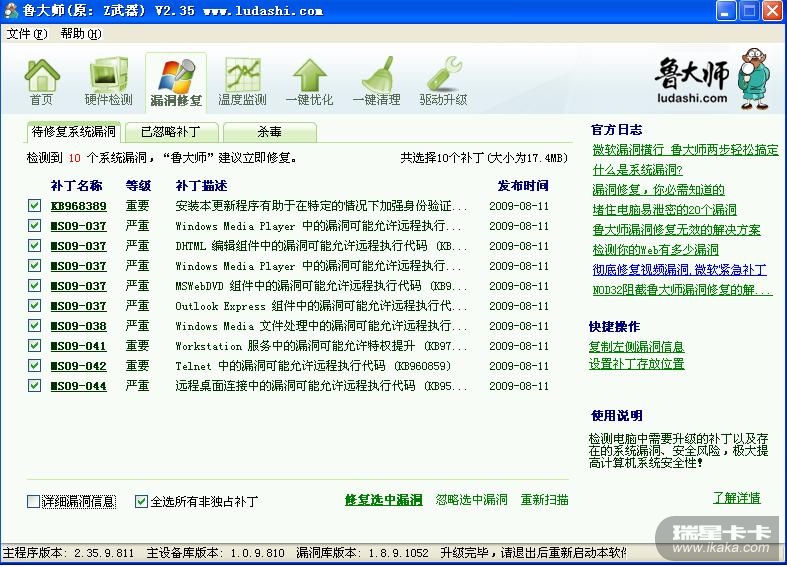Open the MS09-044 patch link
The height and width of the screenshot is (567, 787).
tap(79, 386)
